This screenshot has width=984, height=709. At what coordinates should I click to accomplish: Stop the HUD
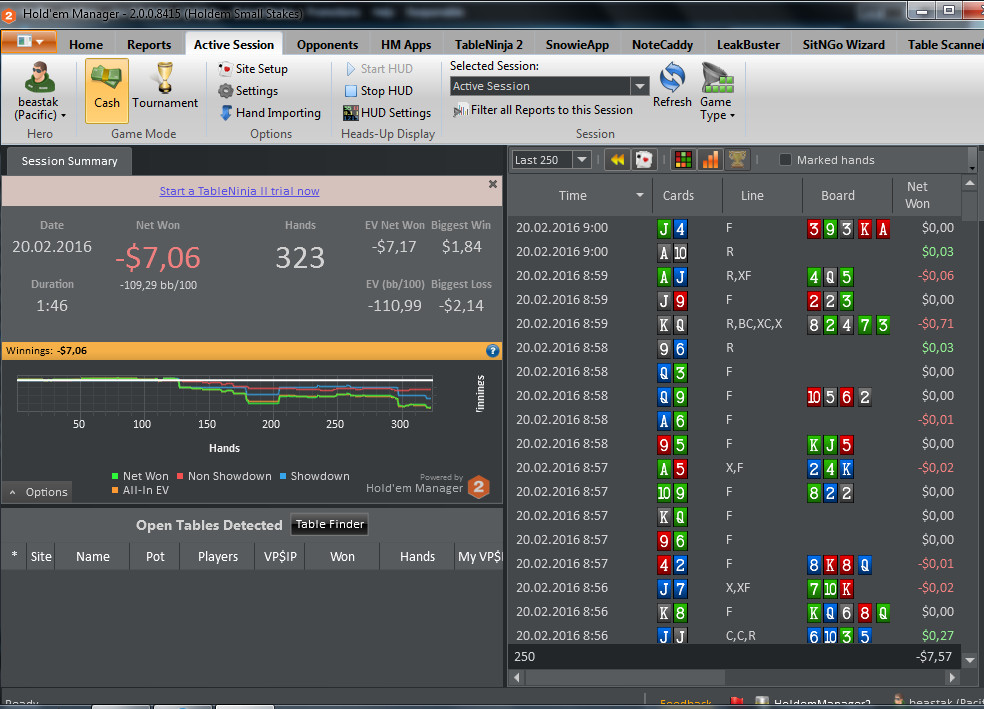pyautogui.click(x=378, y=90)
